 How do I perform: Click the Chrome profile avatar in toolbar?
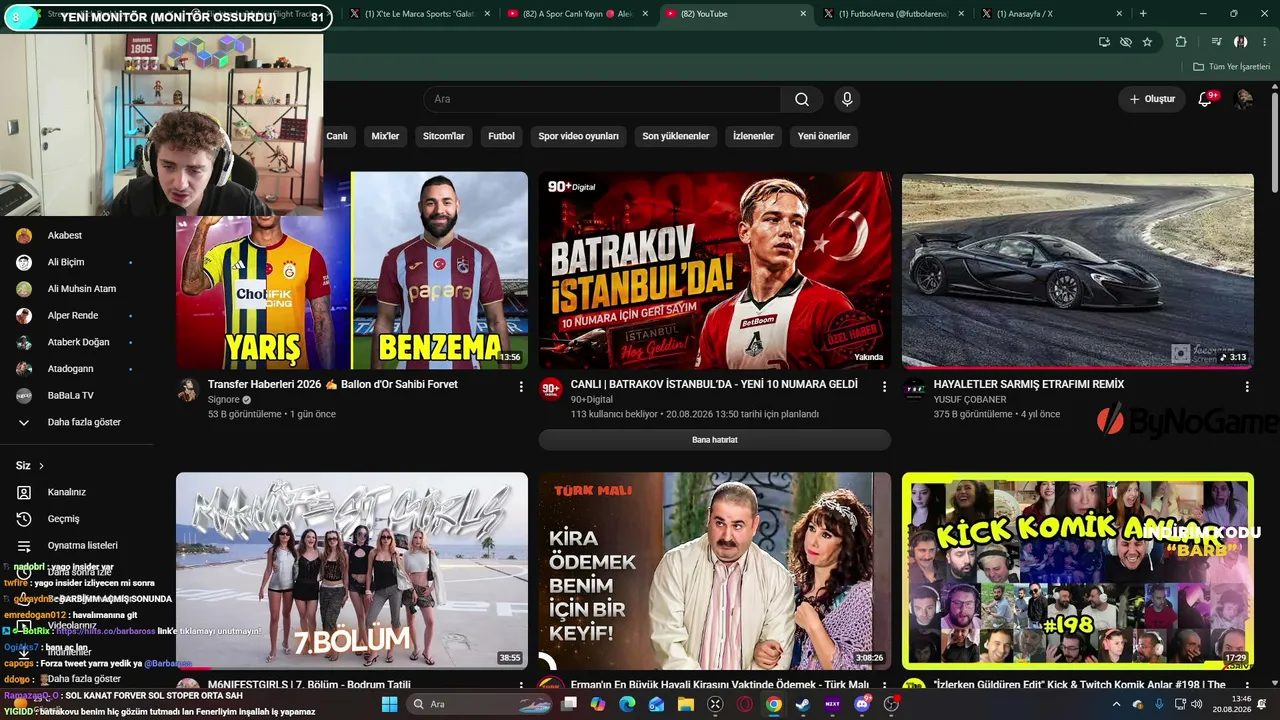pyautogui.click(x=1241, y=42)
